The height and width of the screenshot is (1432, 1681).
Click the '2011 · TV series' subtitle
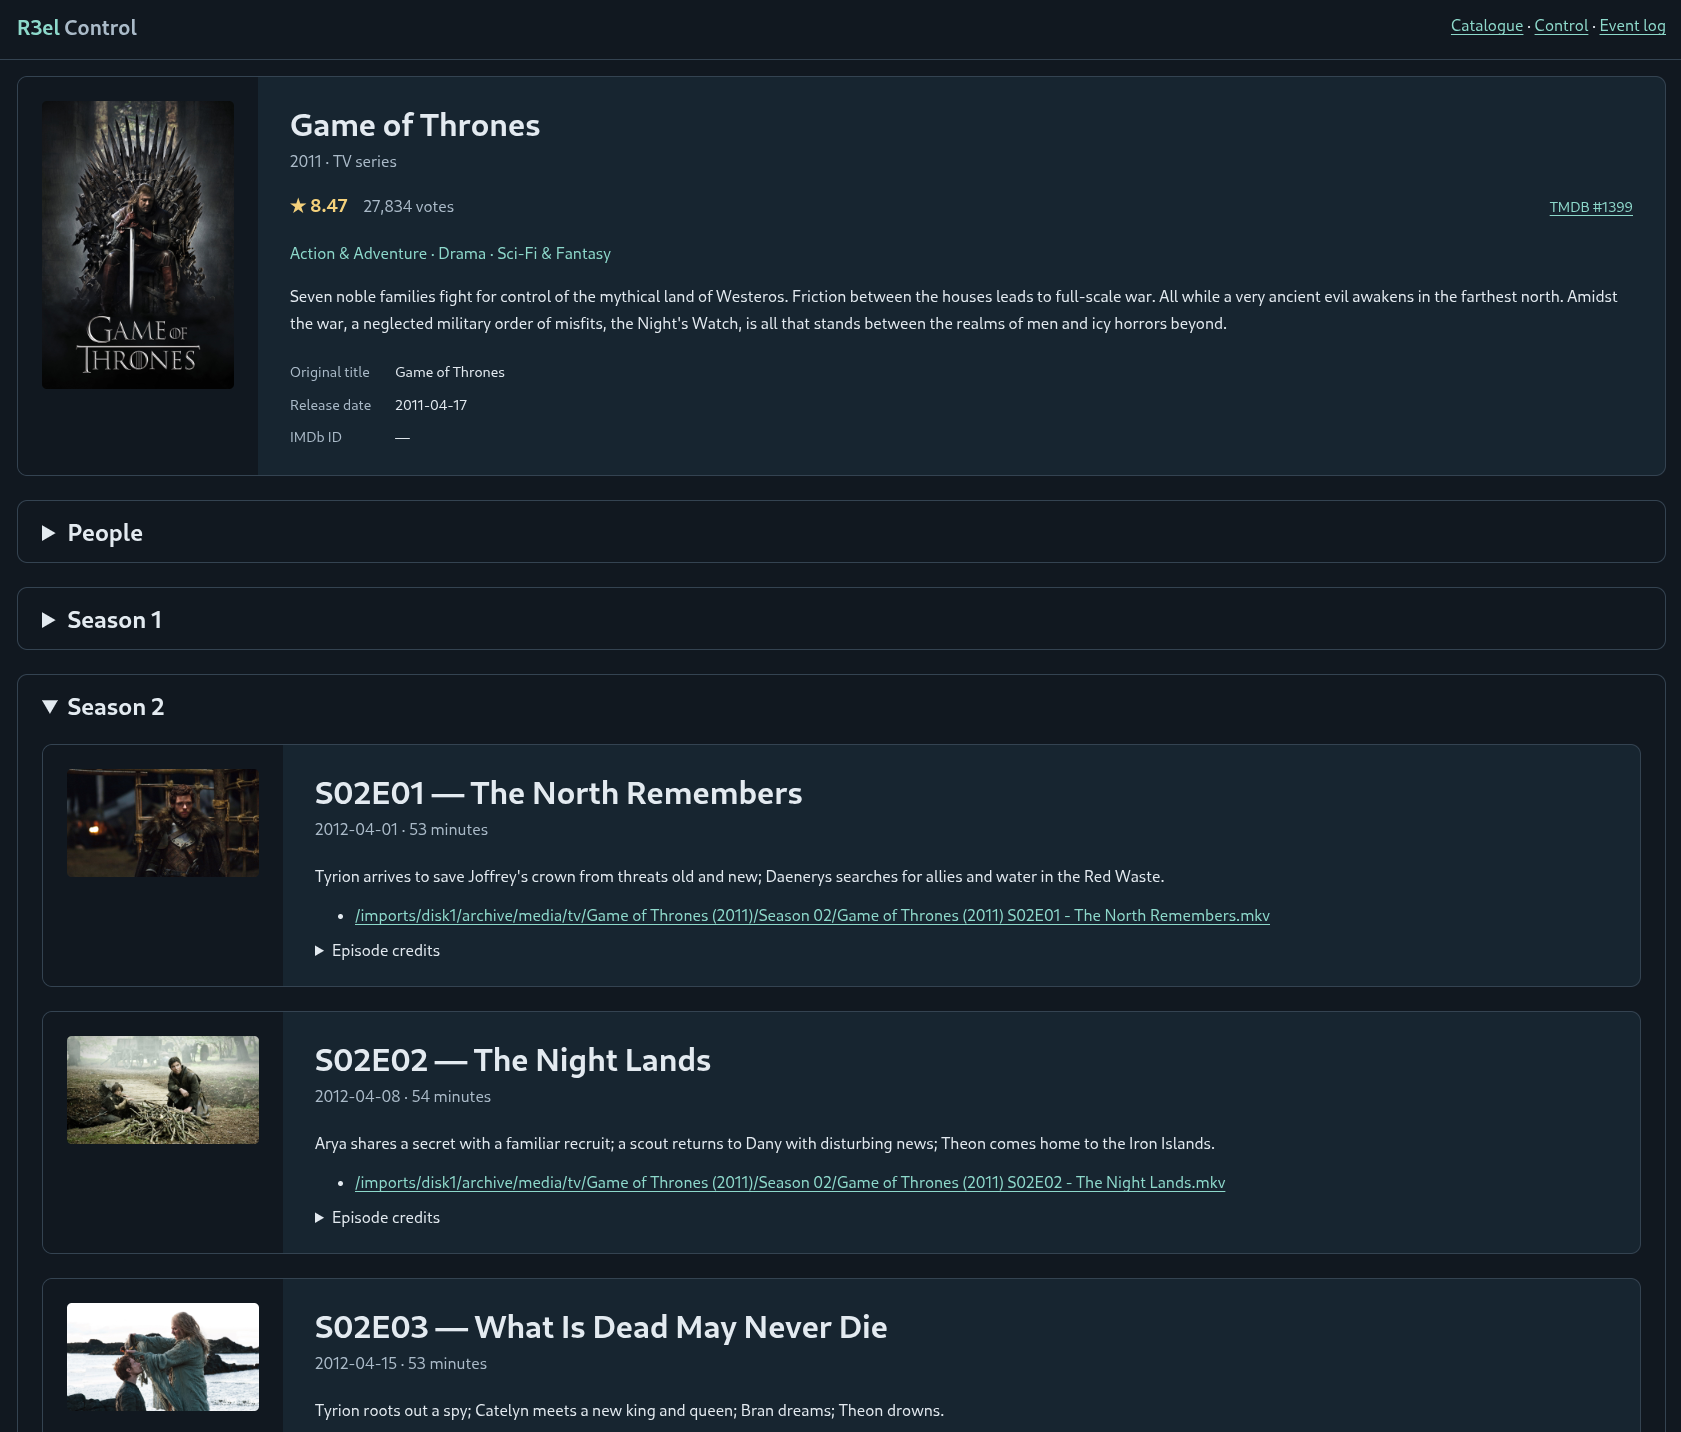(x=343, y=162)
